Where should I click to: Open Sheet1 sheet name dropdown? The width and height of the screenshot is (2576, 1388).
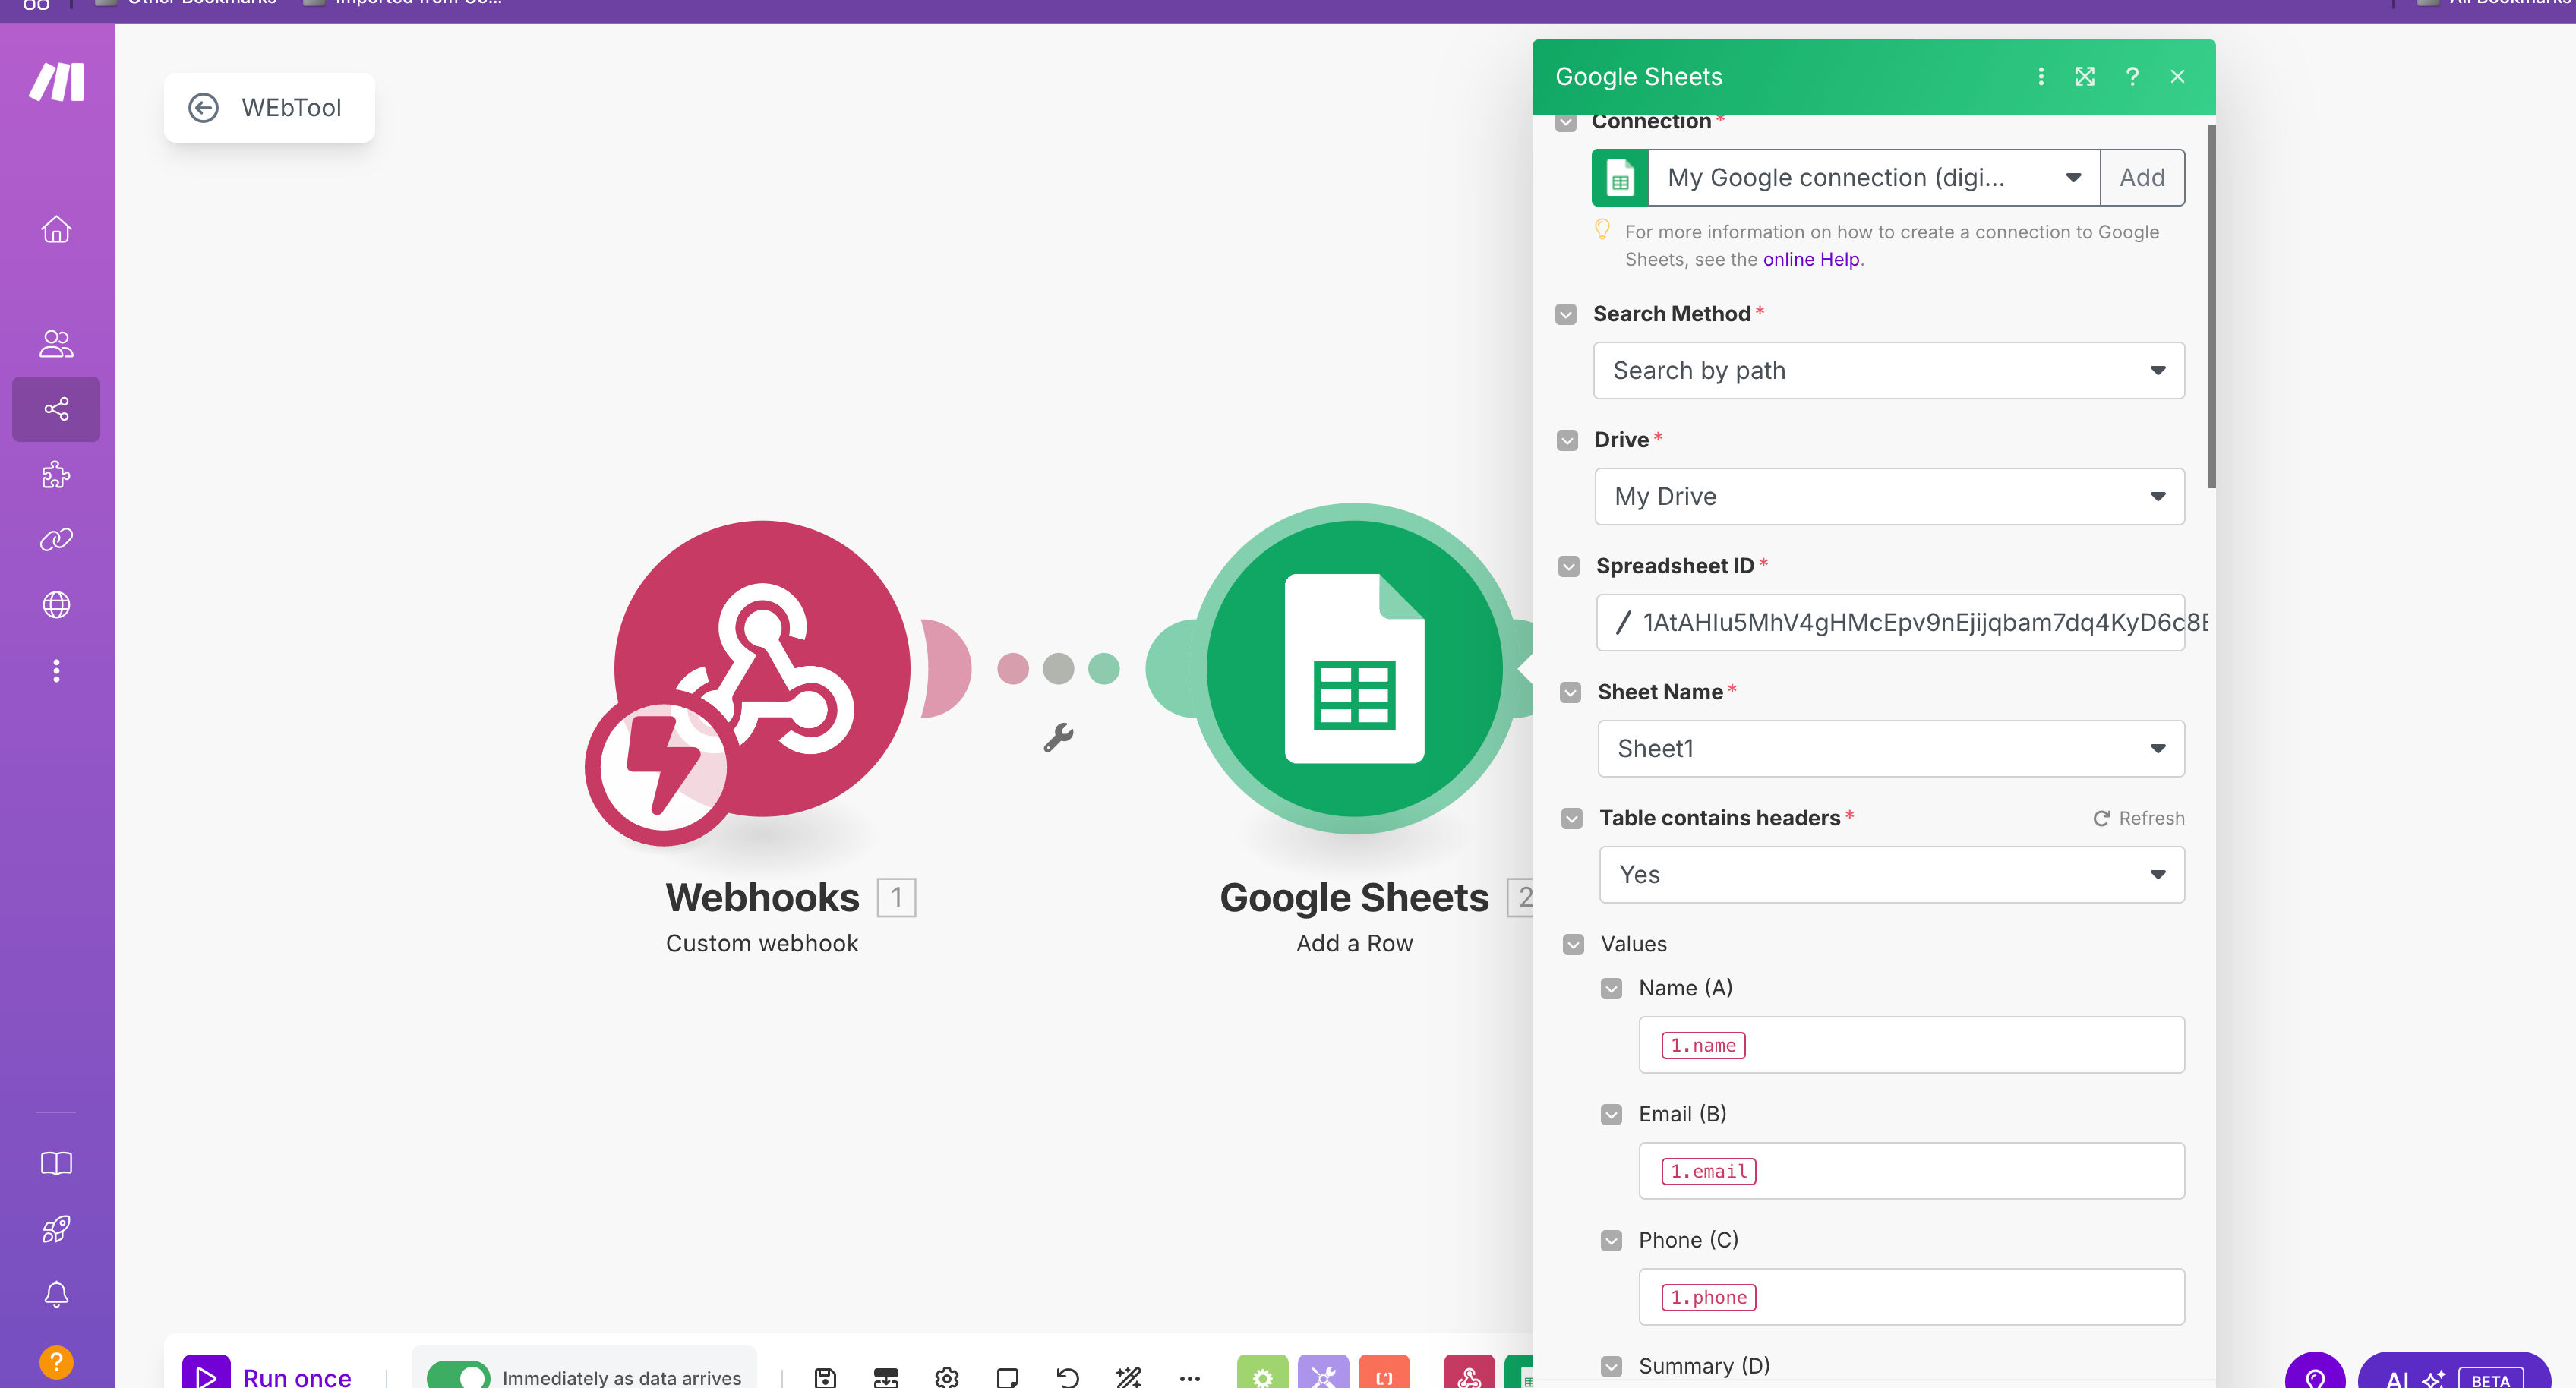[x=1891, y=749]
